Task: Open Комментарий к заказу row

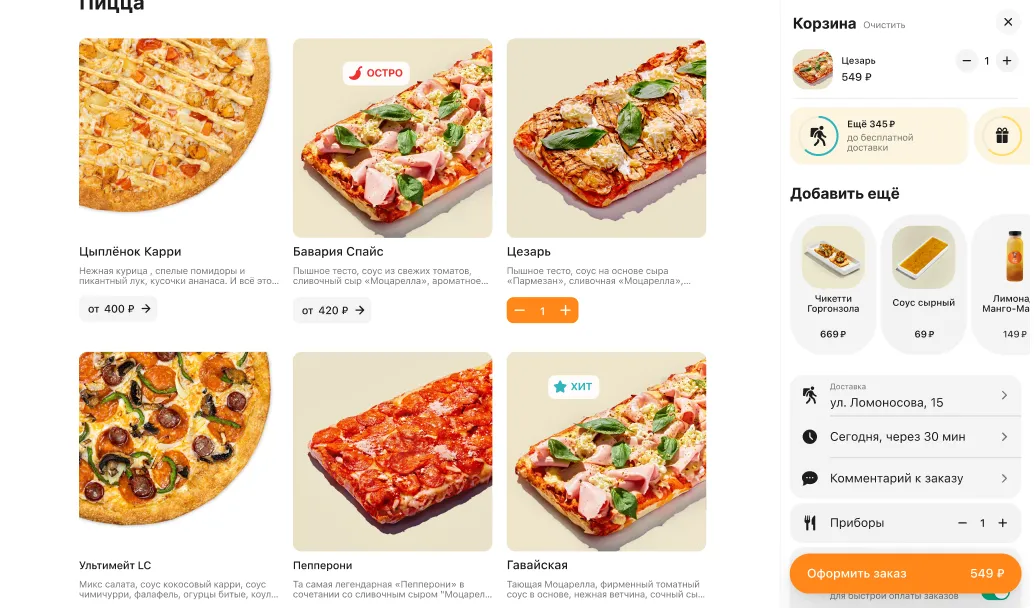Action: pos(905,478)
